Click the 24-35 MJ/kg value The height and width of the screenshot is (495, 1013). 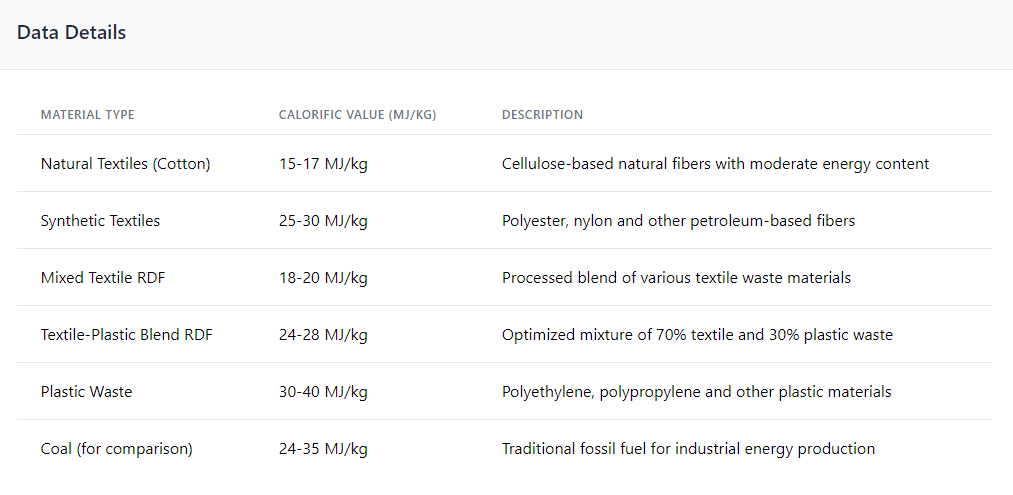pyautogui.click(x=323, y=448)
